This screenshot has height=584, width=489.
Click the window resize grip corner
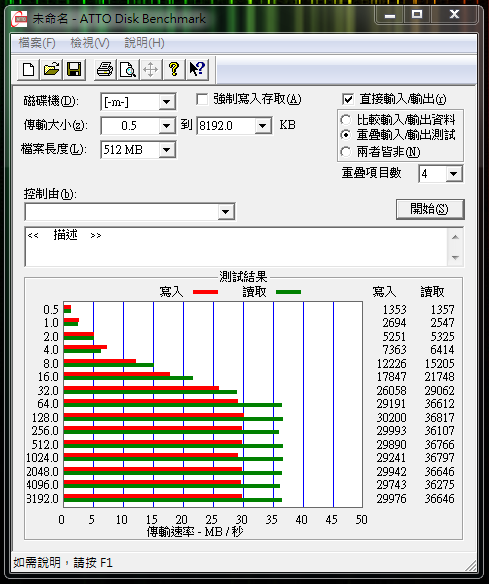tap(470, 565)
